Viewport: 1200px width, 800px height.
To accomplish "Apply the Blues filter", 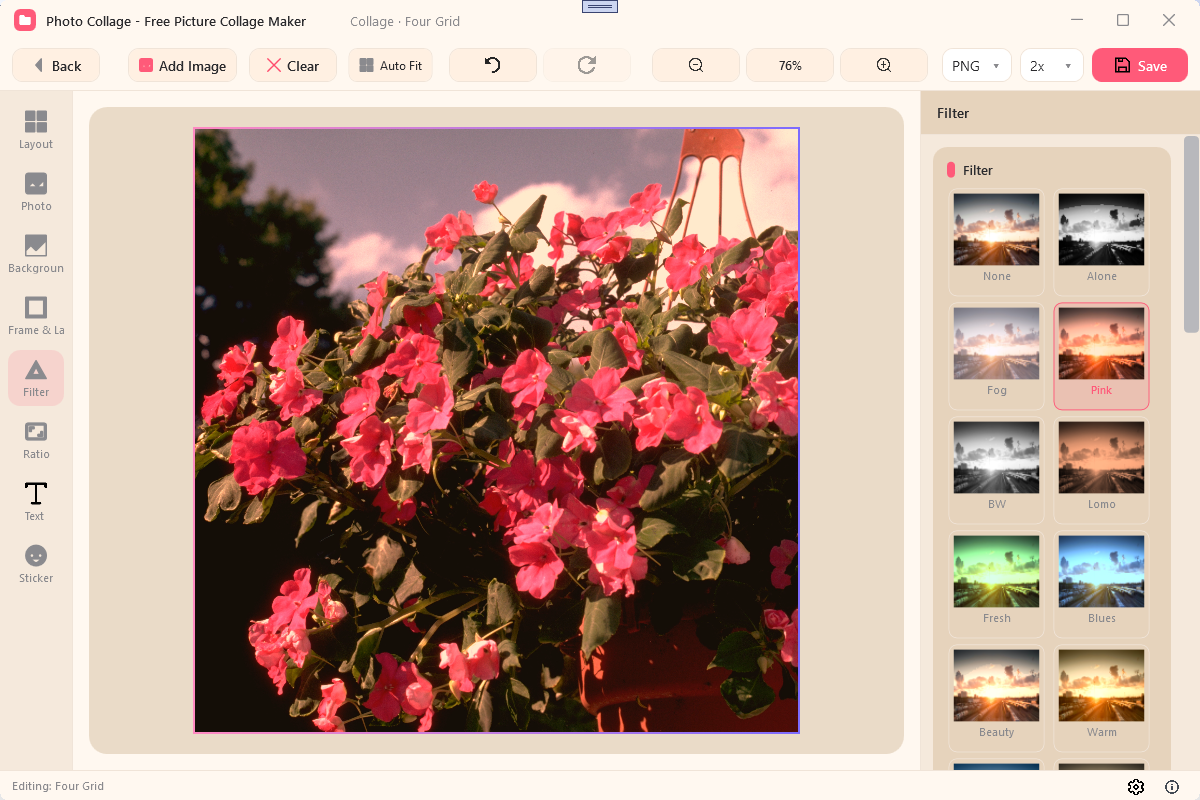I will 1101,583.
